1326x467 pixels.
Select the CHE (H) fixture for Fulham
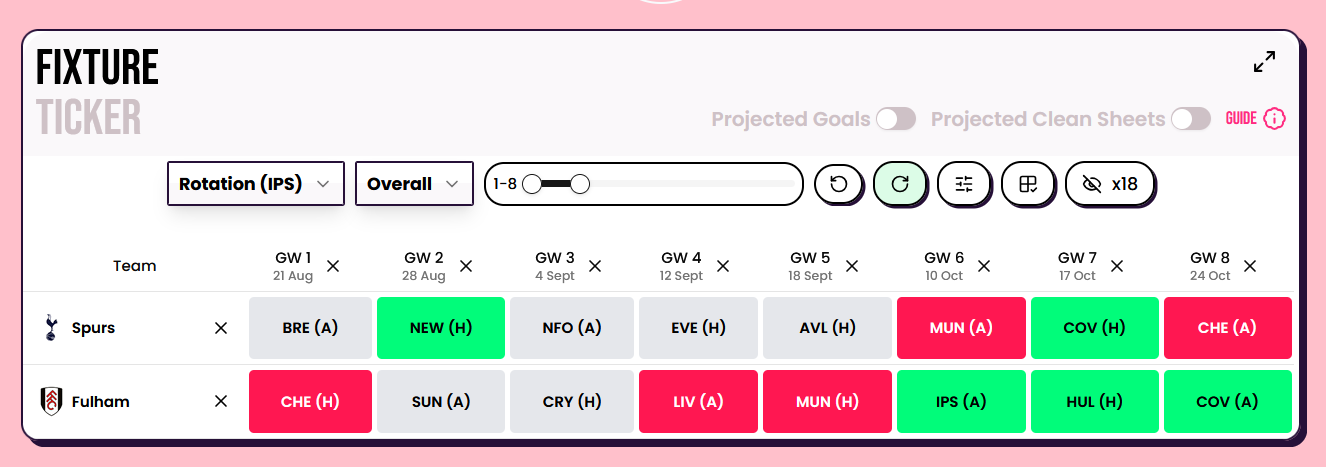coord(310,402)
